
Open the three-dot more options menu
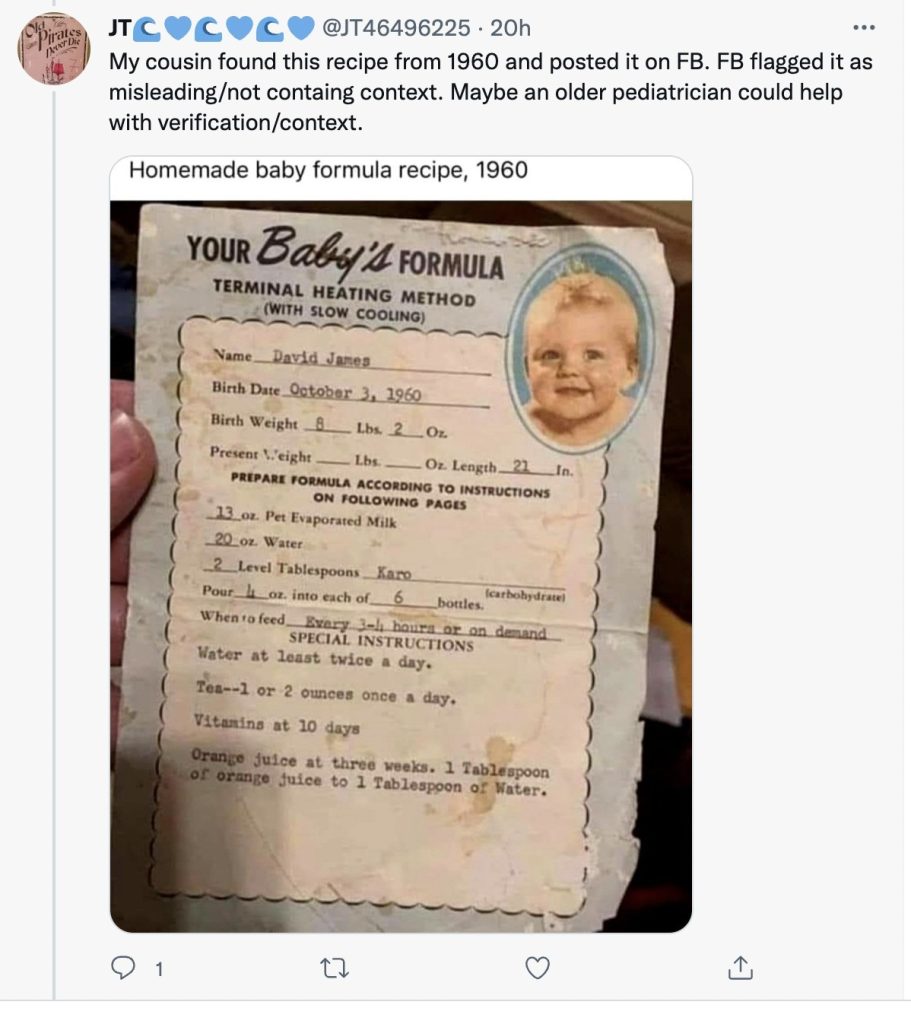(862, 28)
